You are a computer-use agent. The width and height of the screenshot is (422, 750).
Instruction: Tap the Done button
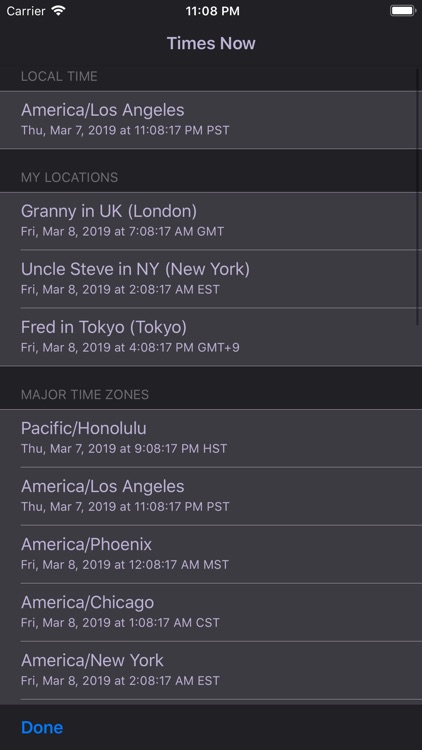(42, 727)
